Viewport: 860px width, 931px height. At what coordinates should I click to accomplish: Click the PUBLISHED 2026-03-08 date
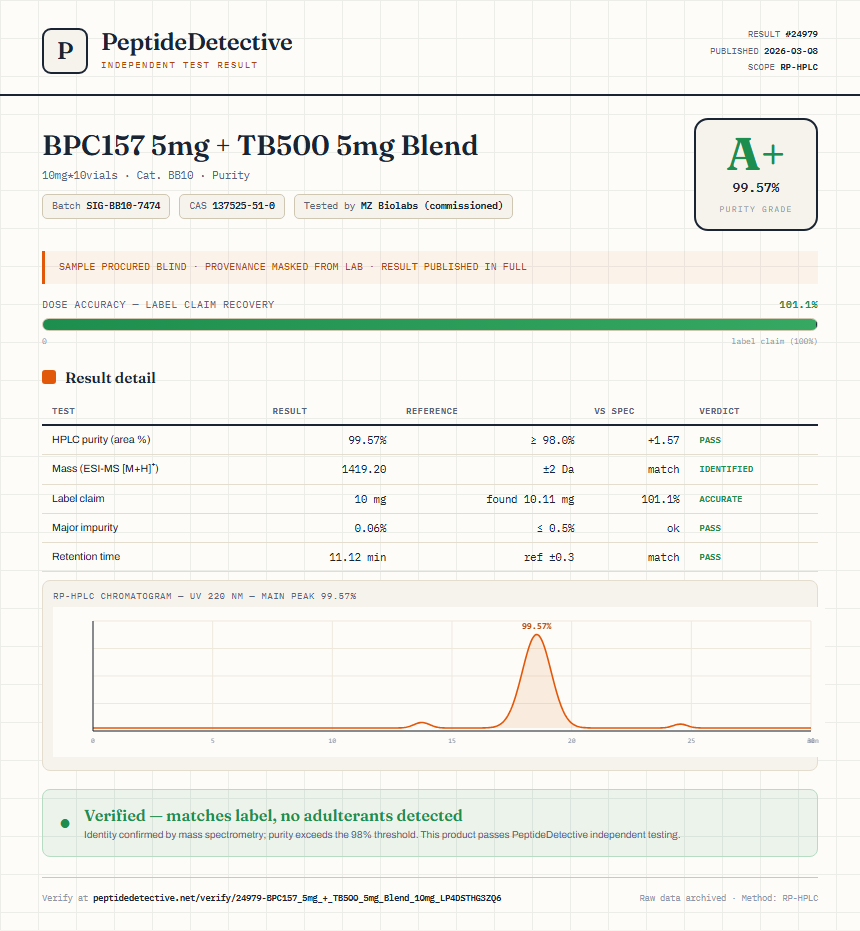[x=764, y=51]
